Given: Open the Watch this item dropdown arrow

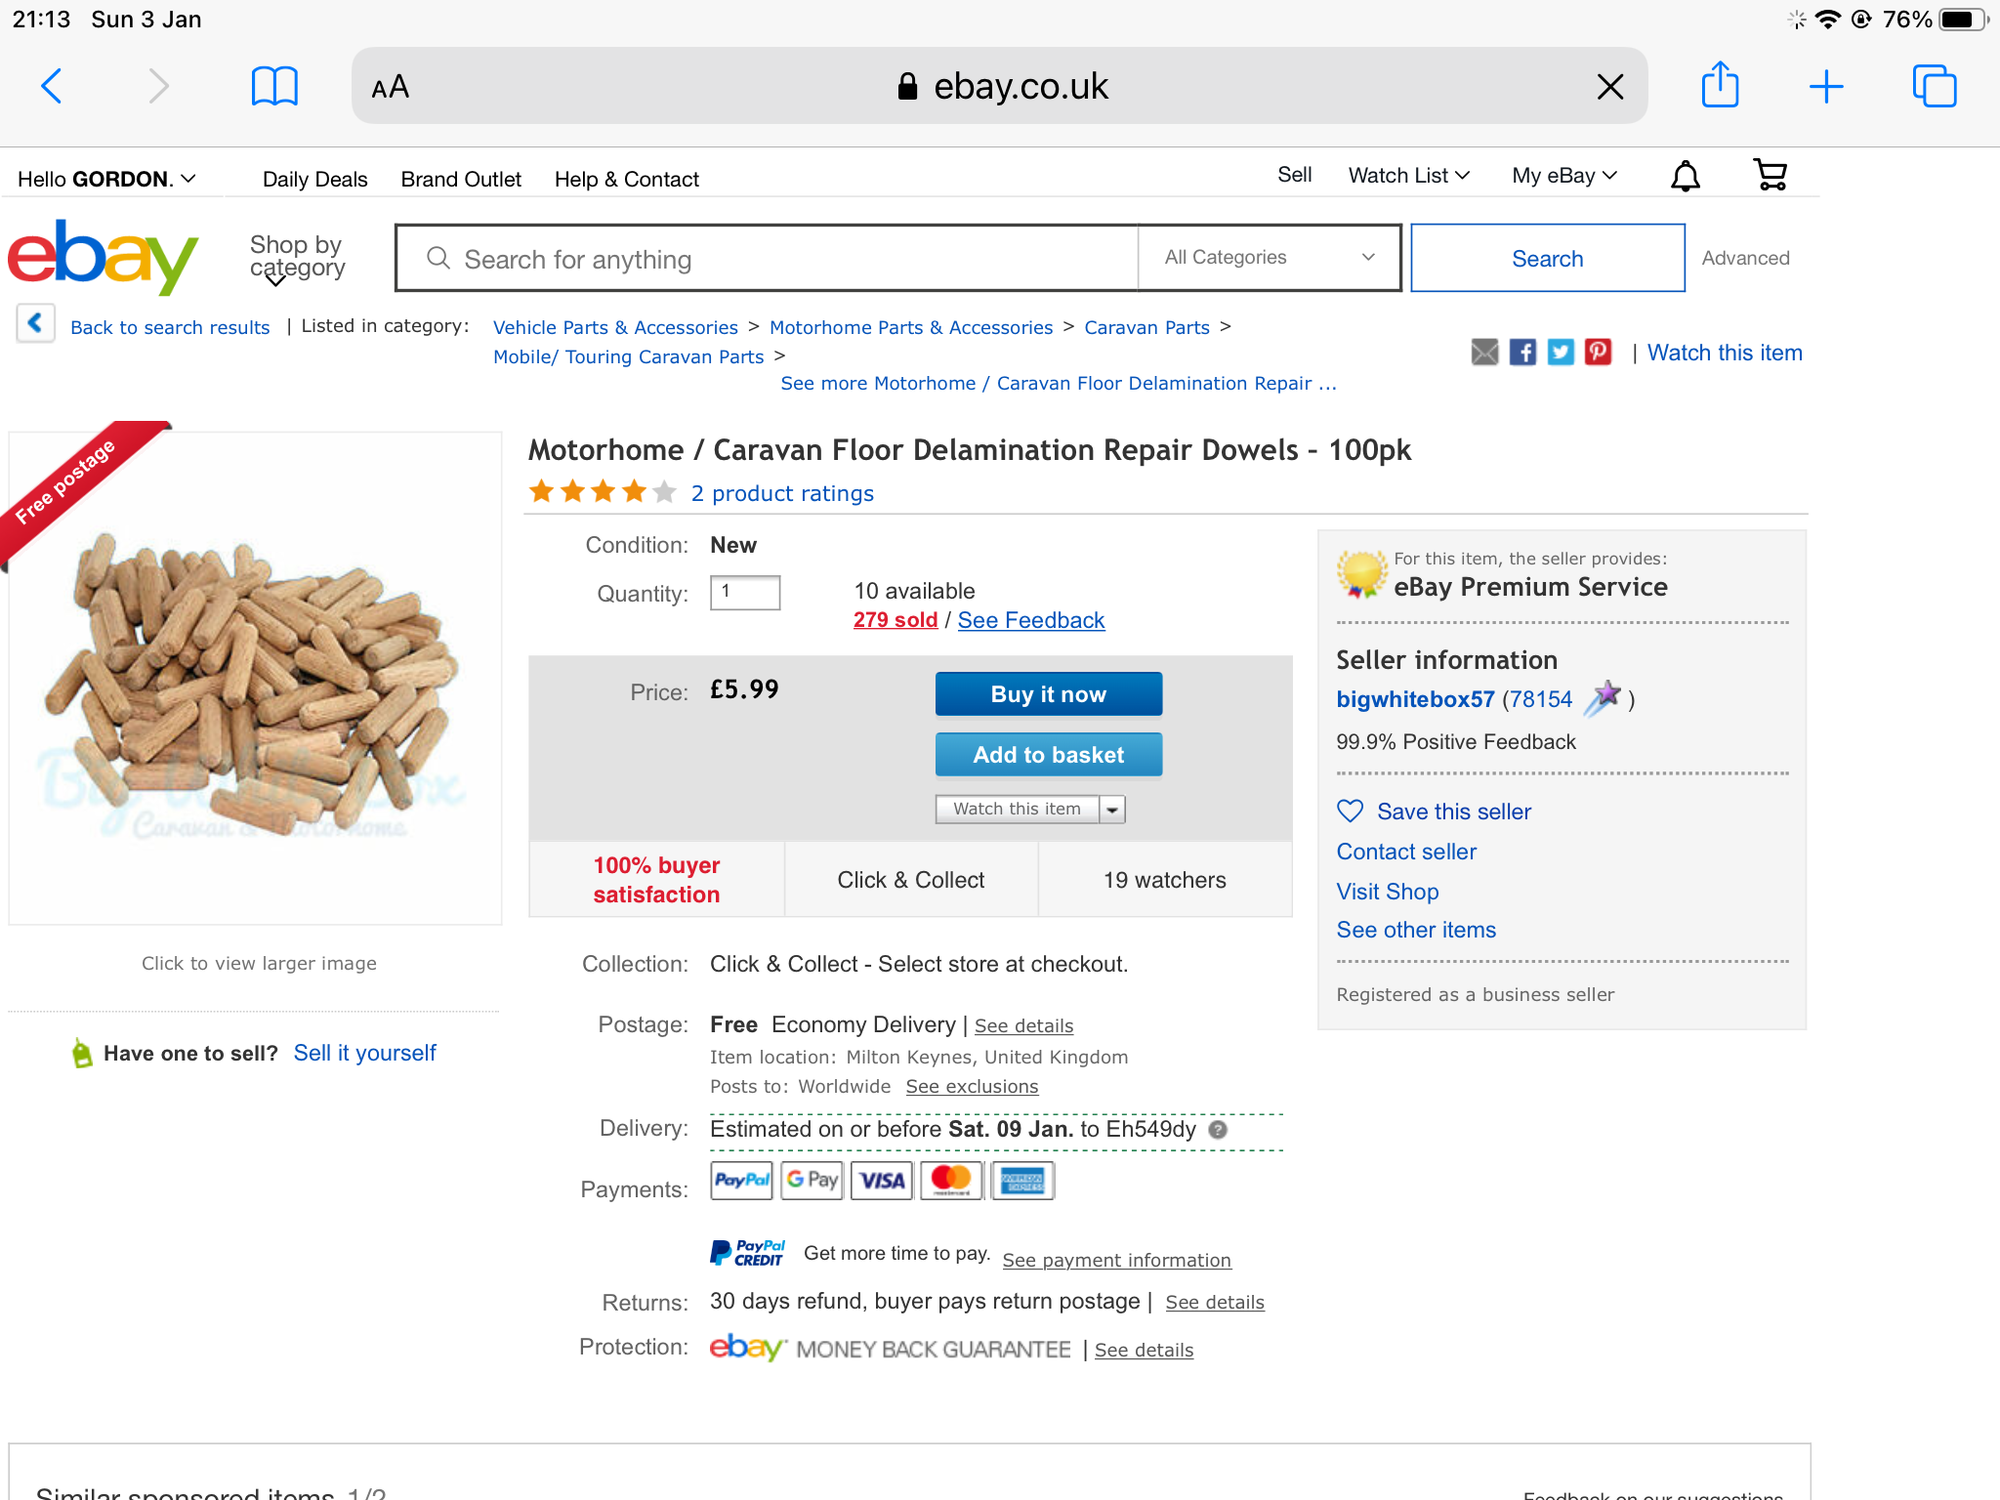Looking at the screenshot, I should [x=1112, y=809].
